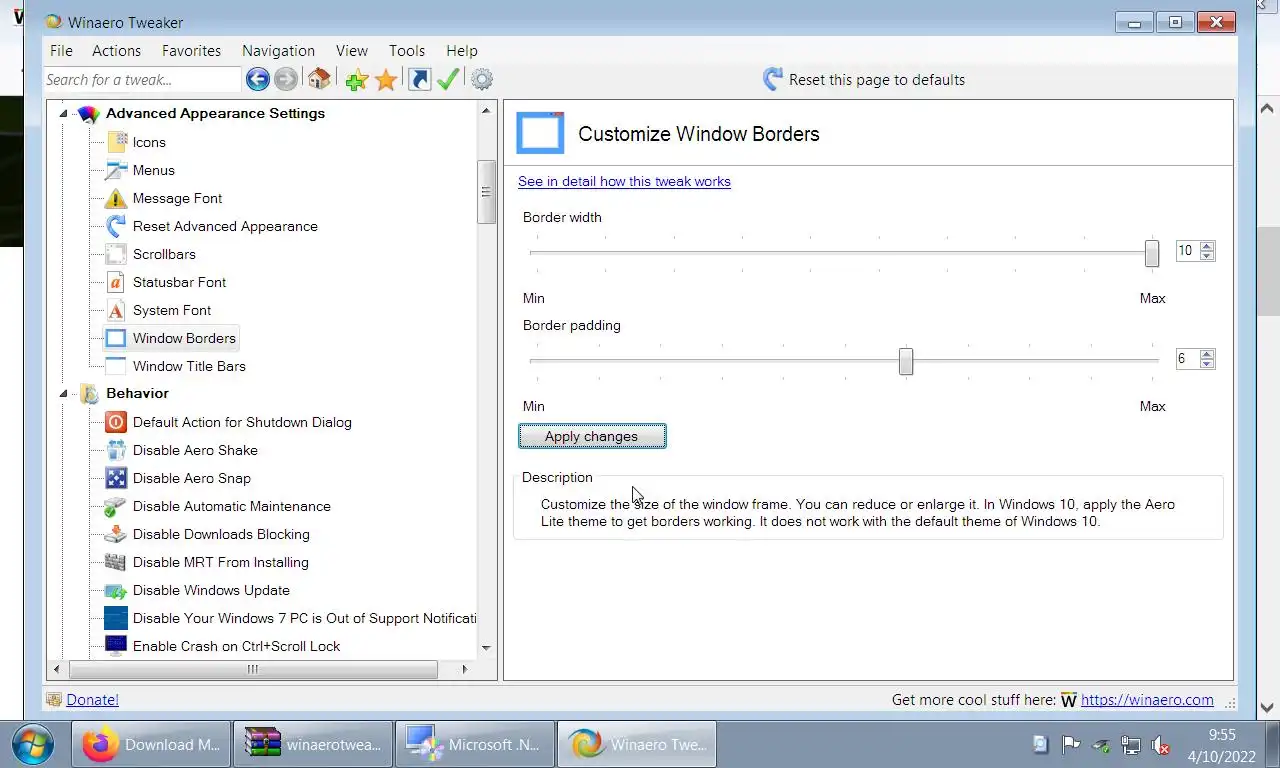The width and height of the screenshot is (1280, 768).
Task: Click tree scrollbar down arrow
Action: tap(487, 648)
